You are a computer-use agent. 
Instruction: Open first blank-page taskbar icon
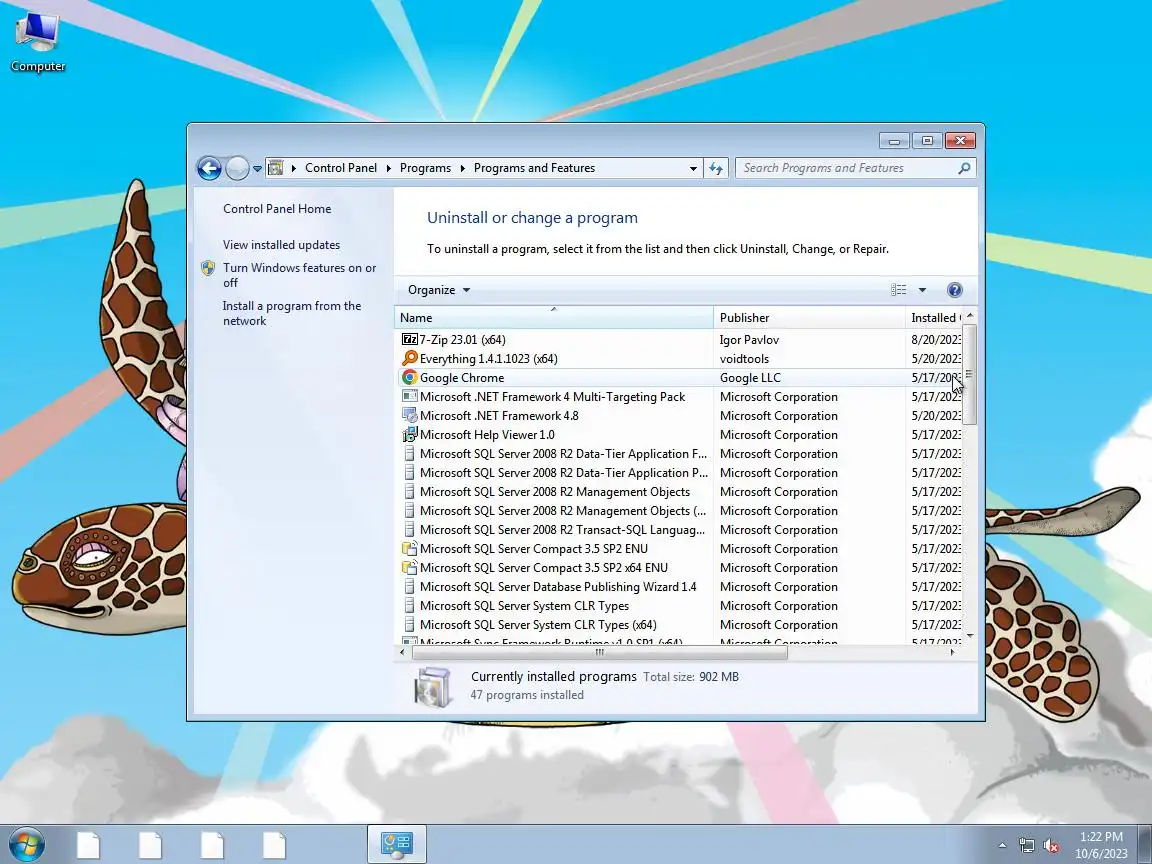click(88, 844)
